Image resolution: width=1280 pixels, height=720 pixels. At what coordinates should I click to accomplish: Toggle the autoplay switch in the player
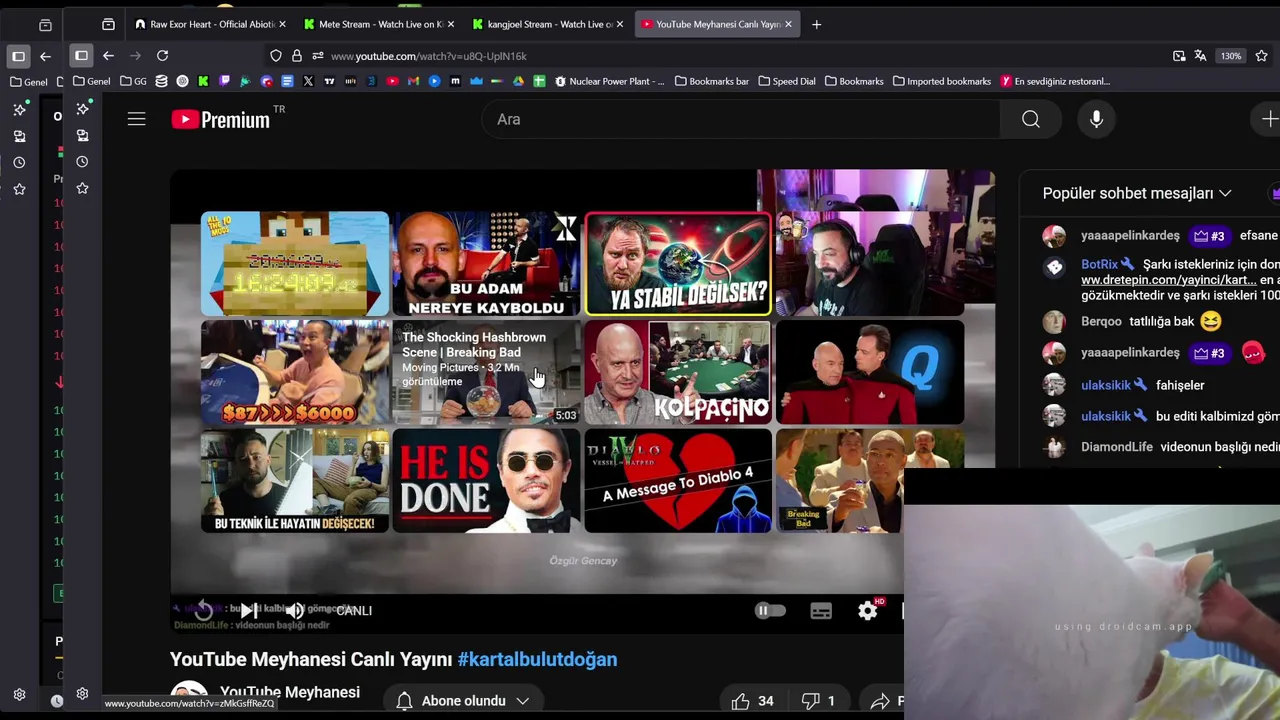(x=770, y=610)
